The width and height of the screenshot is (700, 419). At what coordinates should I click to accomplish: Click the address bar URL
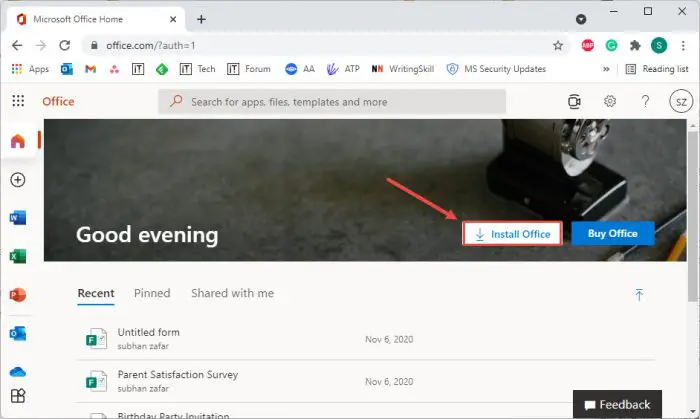[x=151, y=46]
